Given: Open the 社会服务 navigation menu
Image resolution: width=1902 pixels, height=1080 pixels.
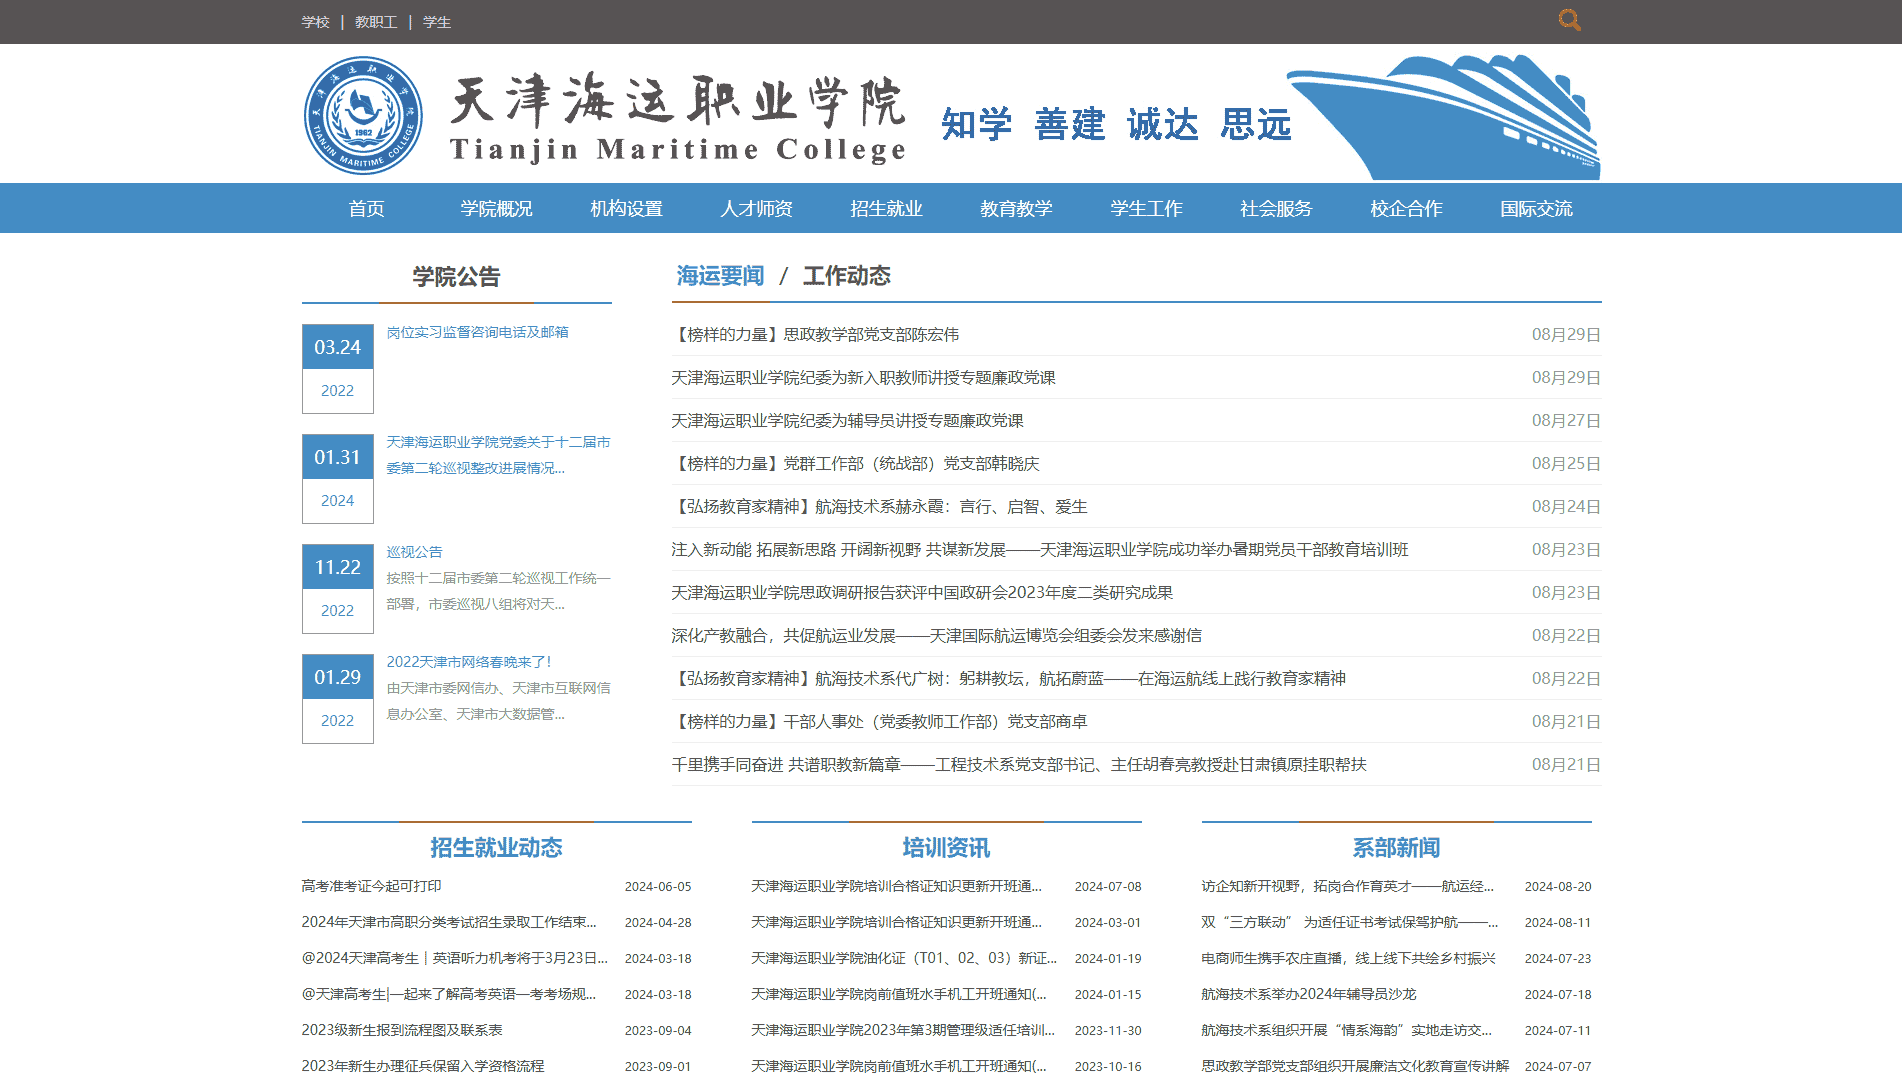Looking at the screenshot, I should (x=1277, y=208).
